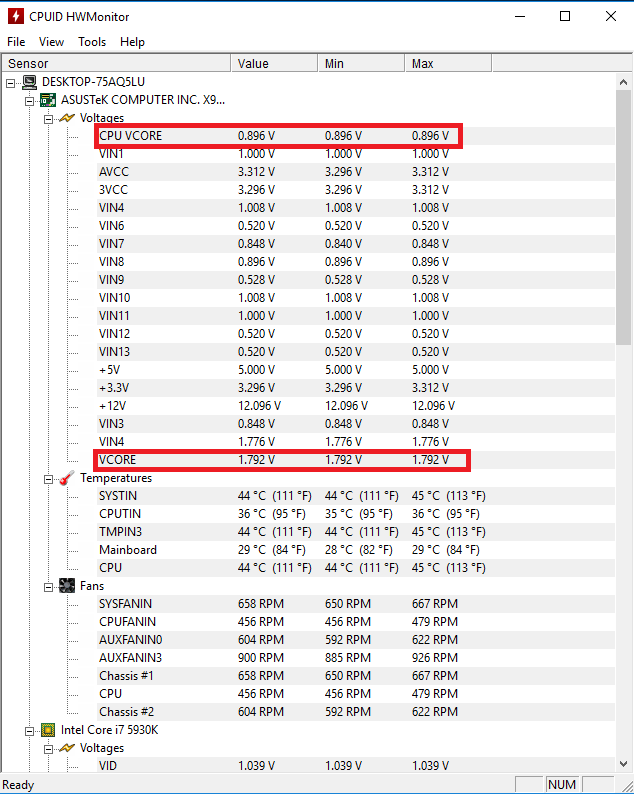The height and width of the screenshot is (794, 634).
Task: Open the View menu
Action: 51,42
